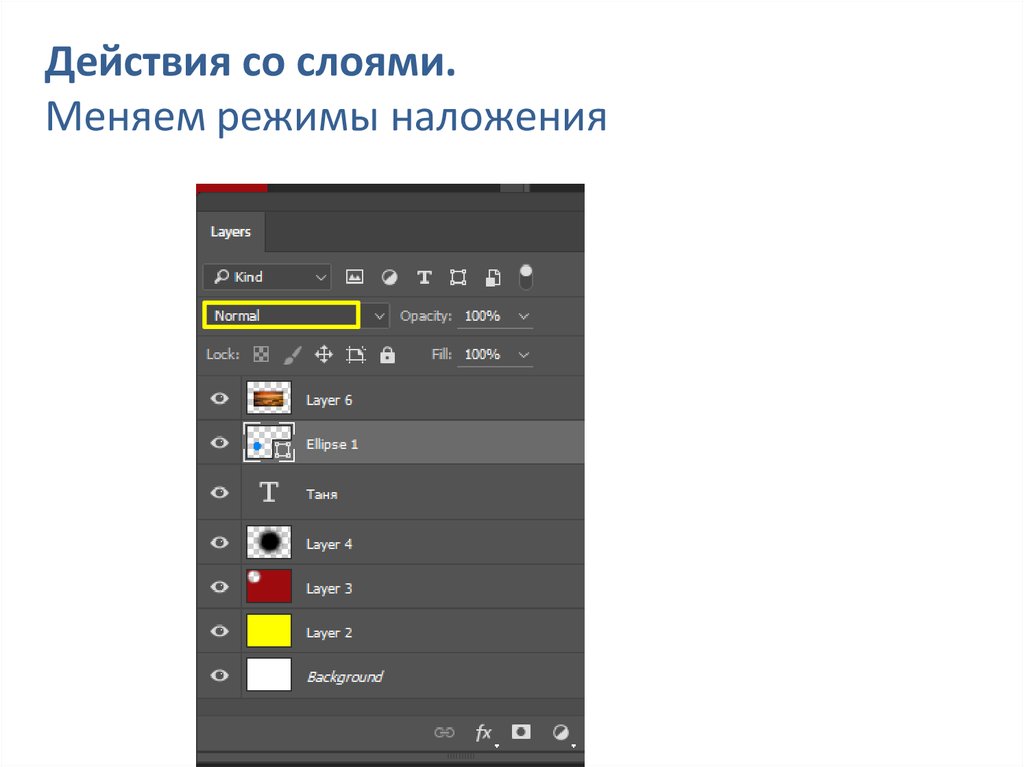Turn layer filtering on or off
This screenshot has height=767, width=1024.
tap(526, 277)
